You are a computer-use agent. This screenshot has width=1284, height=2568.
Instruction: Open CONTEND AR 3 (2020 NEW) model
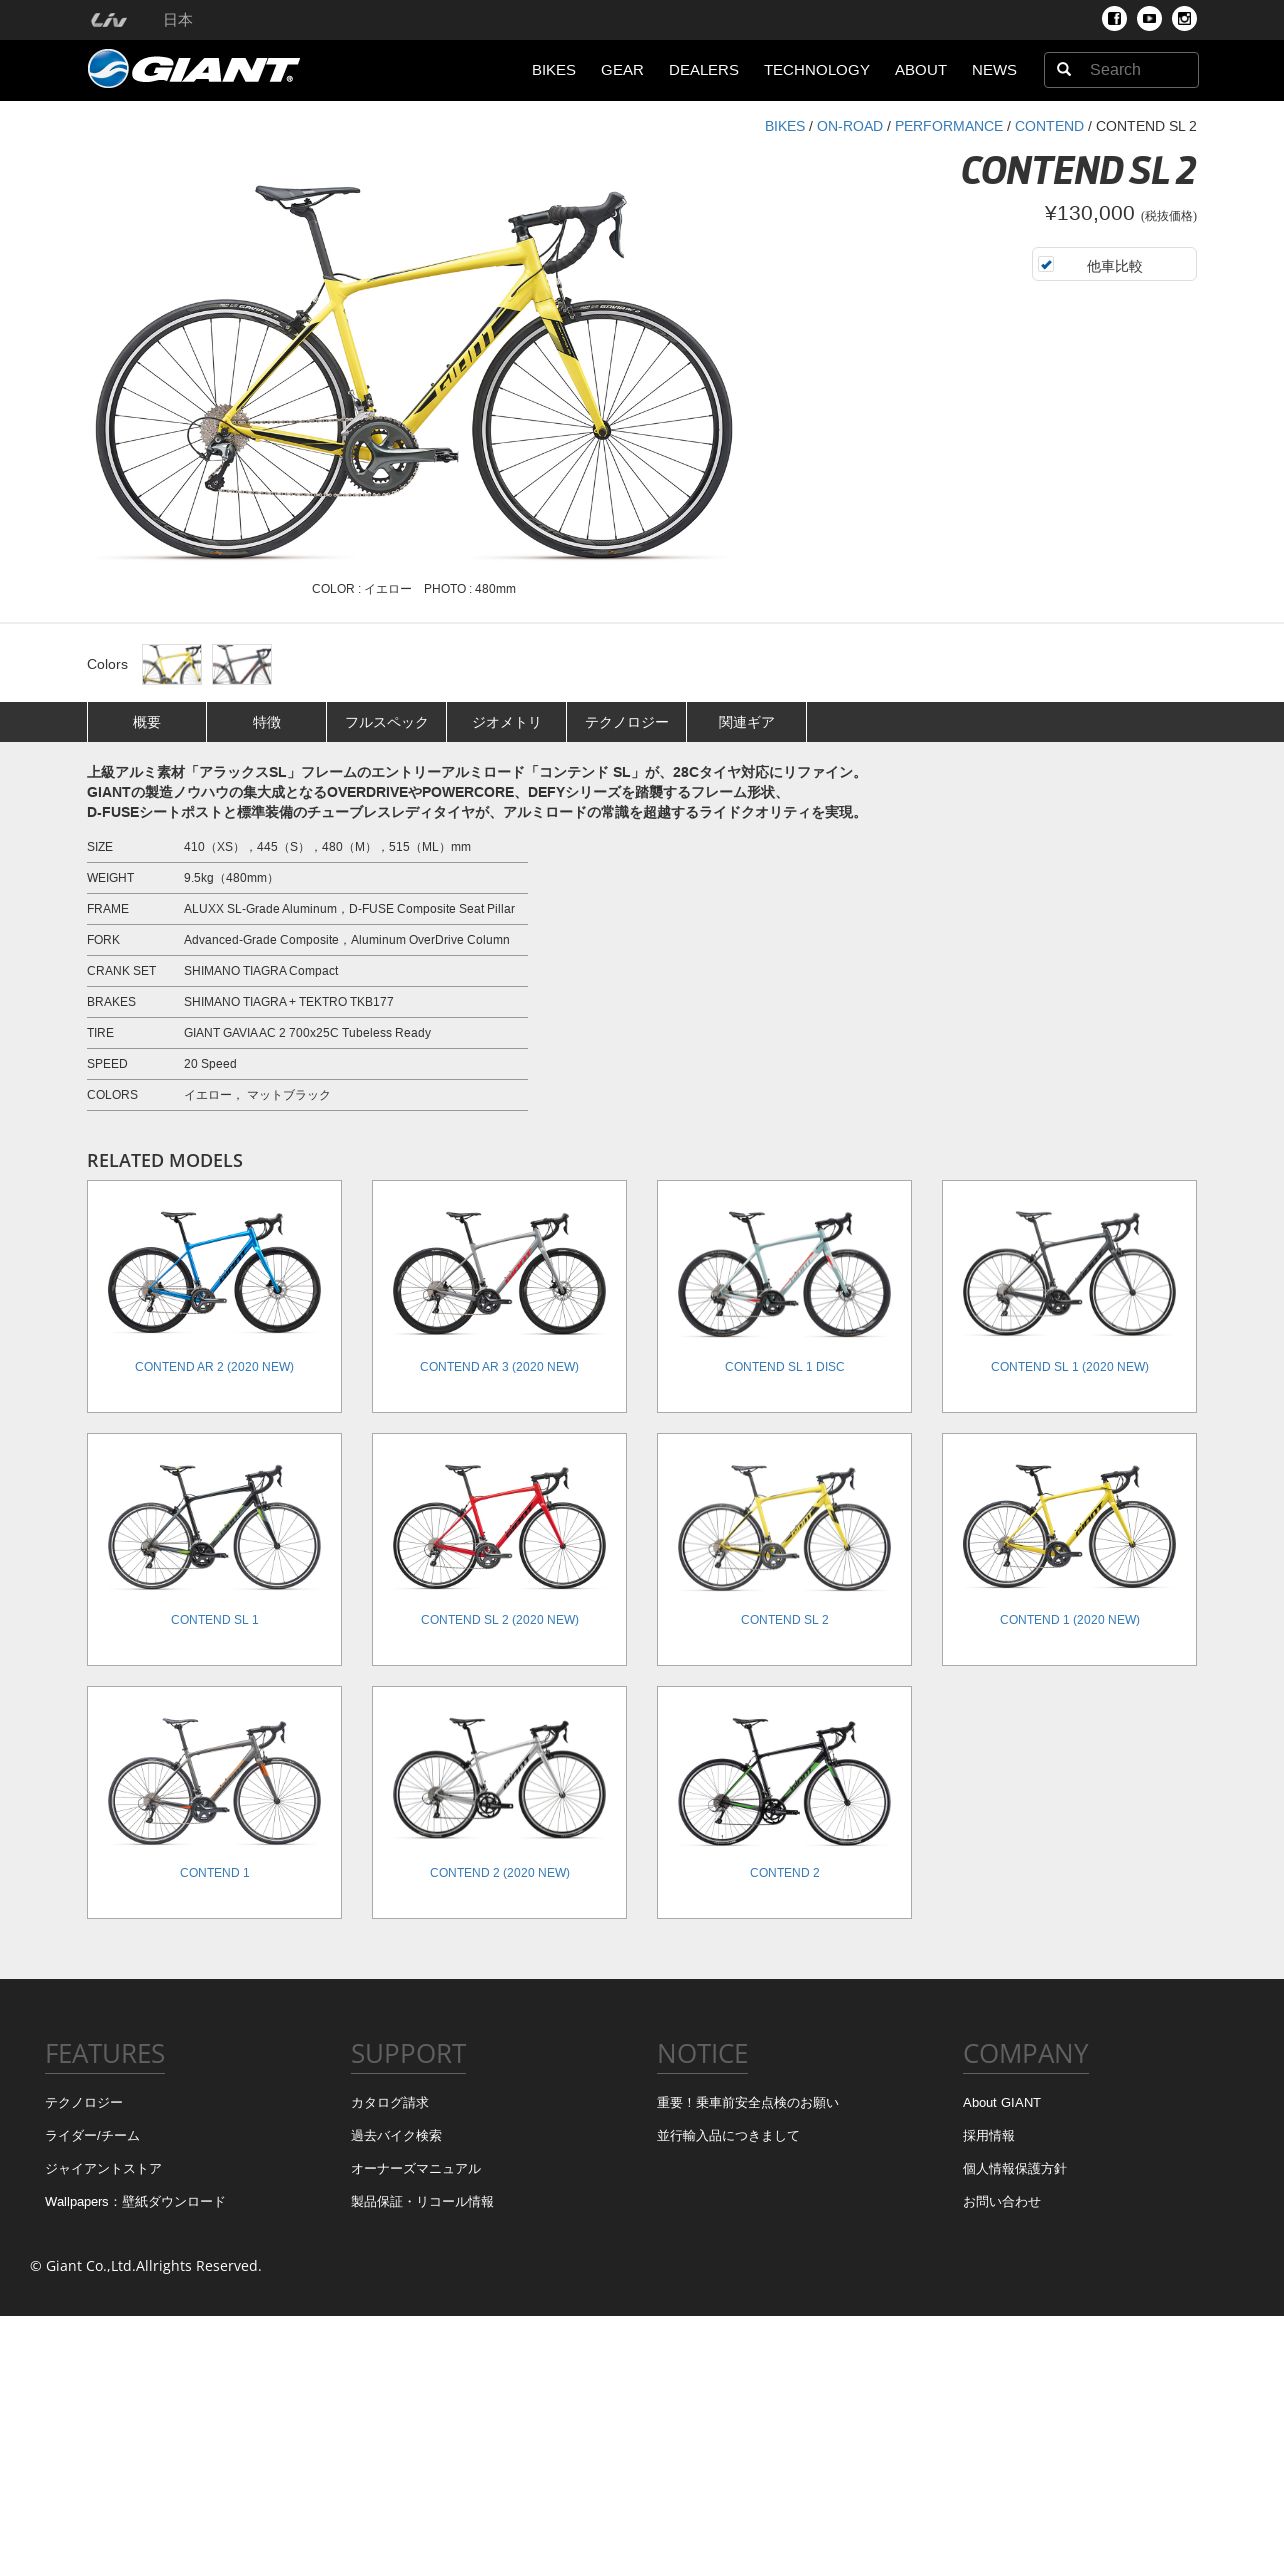coord(499,1296)
